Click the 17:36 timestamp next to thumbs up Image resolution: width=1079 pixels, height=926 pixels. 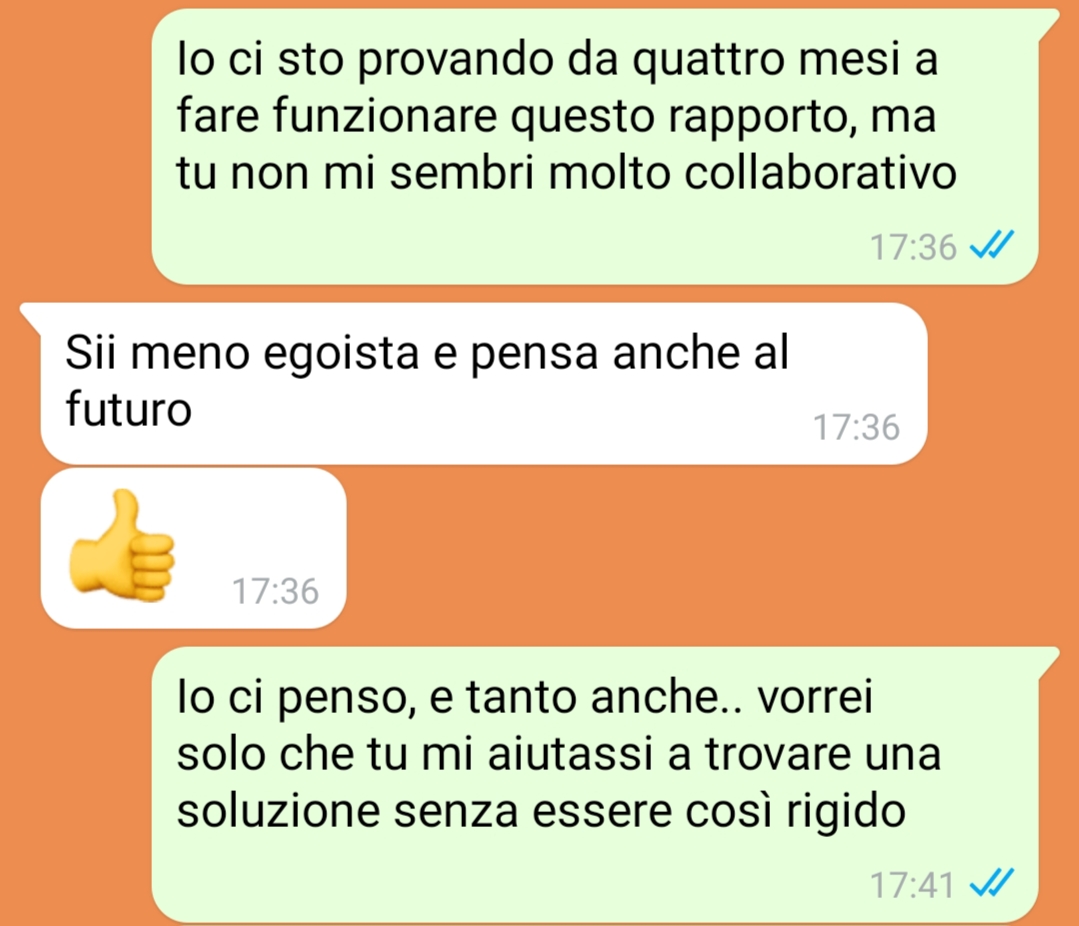tap(275, 591)
